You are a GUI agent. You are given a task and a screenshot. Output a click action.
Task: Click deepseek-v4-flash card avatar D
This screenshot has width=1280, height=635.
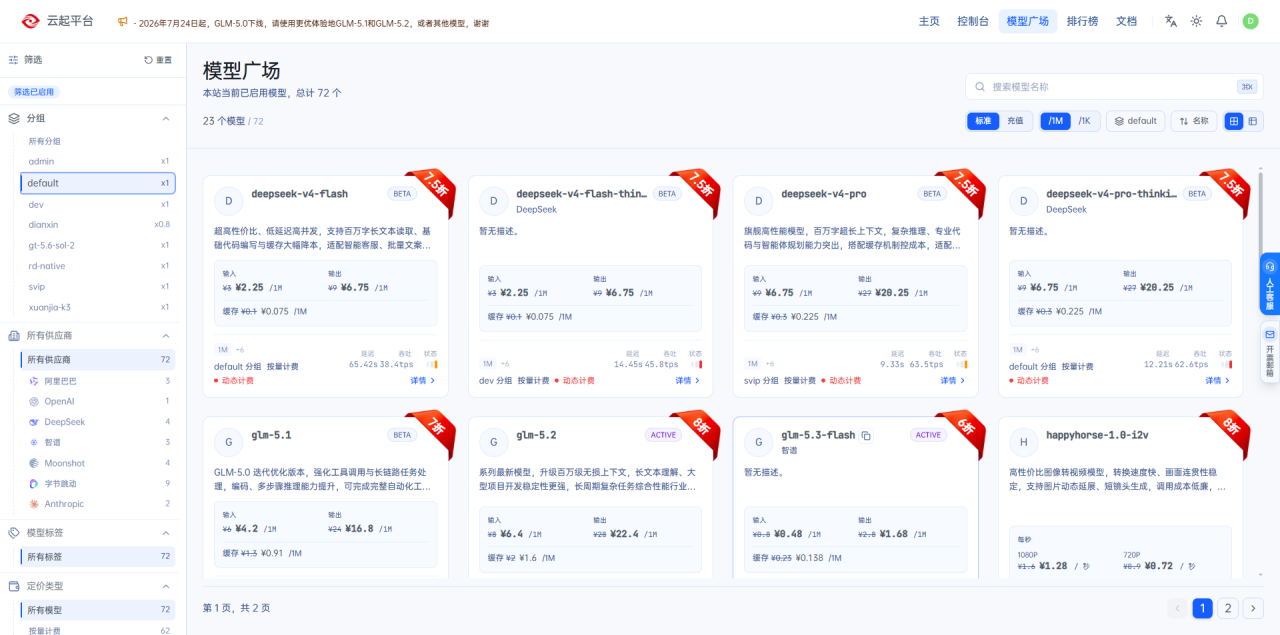228,200
